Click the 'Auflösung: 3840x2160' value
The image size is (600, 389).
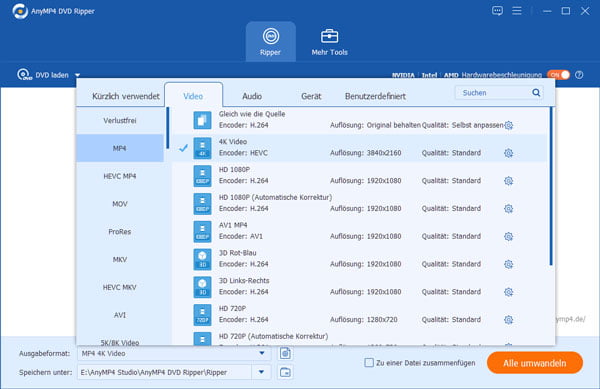(365, 153)
